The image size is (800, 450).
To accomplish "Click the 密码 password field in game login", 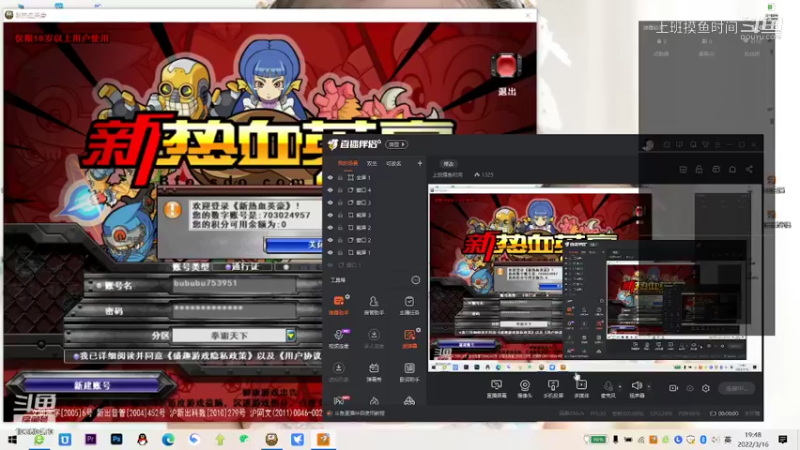I will 234,309.
